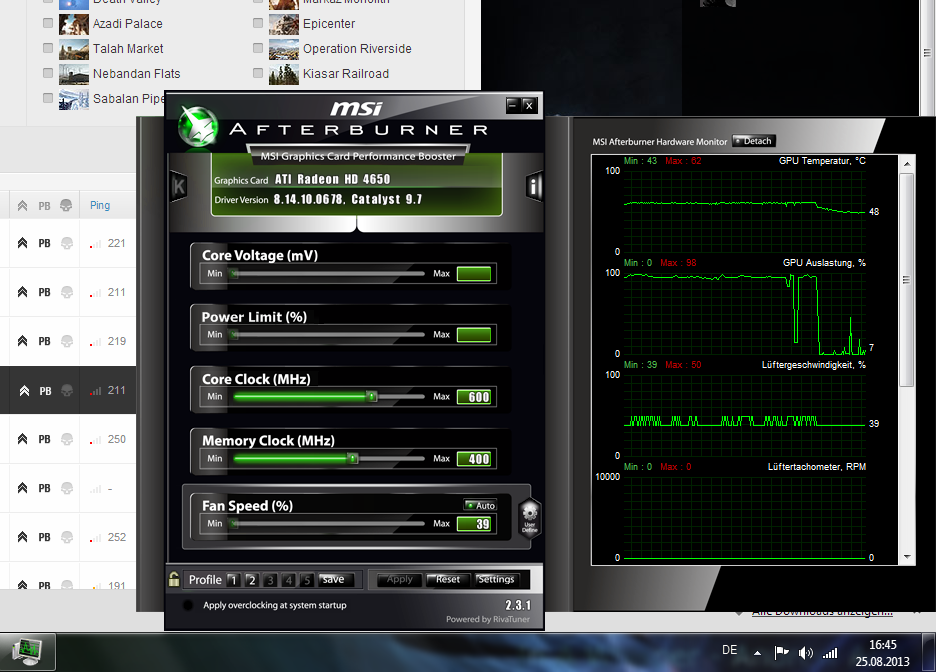This screenshot has height=672, width=936.
Task: Open the fan User Define gear button
Action: pos(529,517)
